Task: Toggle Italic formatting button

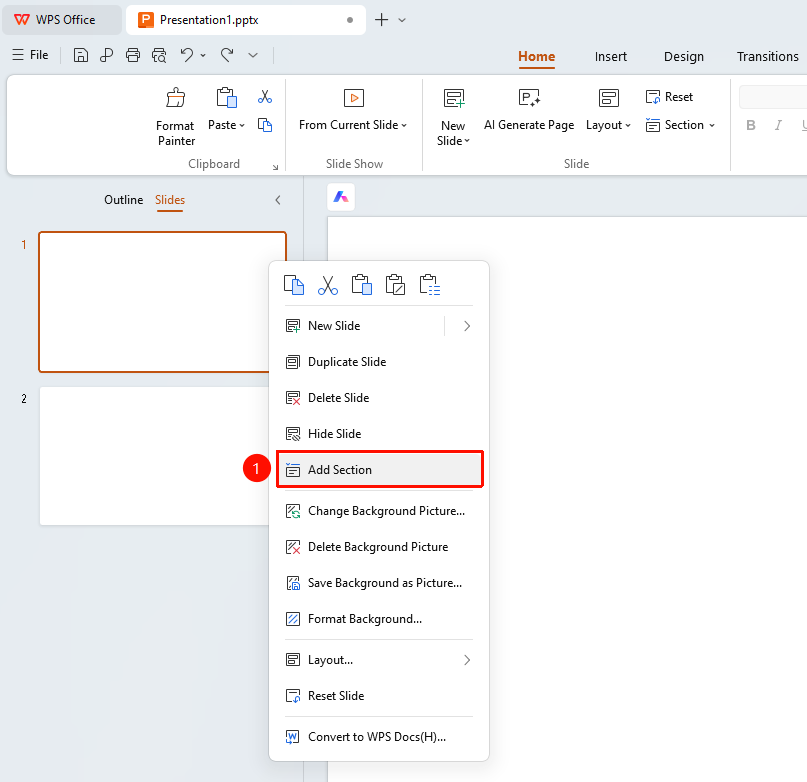Action: [779, 125]
